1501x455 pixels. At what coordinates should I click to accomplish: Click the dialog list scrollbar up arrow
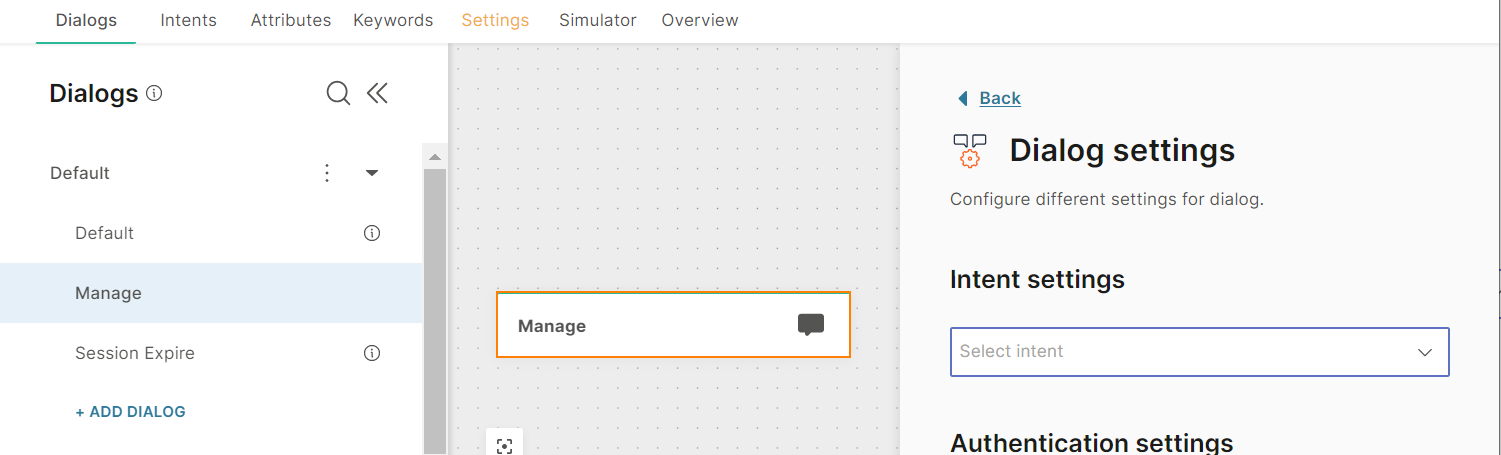tap(434, 157)
